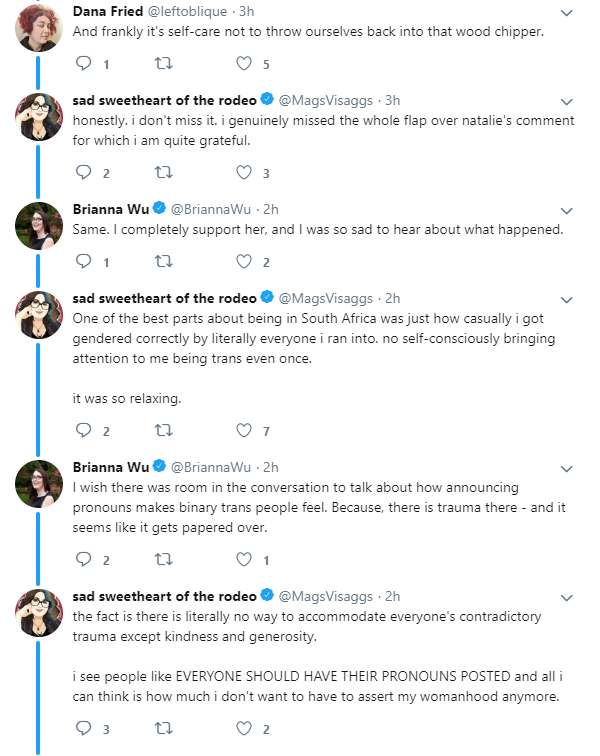Image resolution: width=600 pixels, height=756 pixels.
Task: Reply to Brianna Wu's announcing pronouns tweet
Action: [x=84, y=559]
